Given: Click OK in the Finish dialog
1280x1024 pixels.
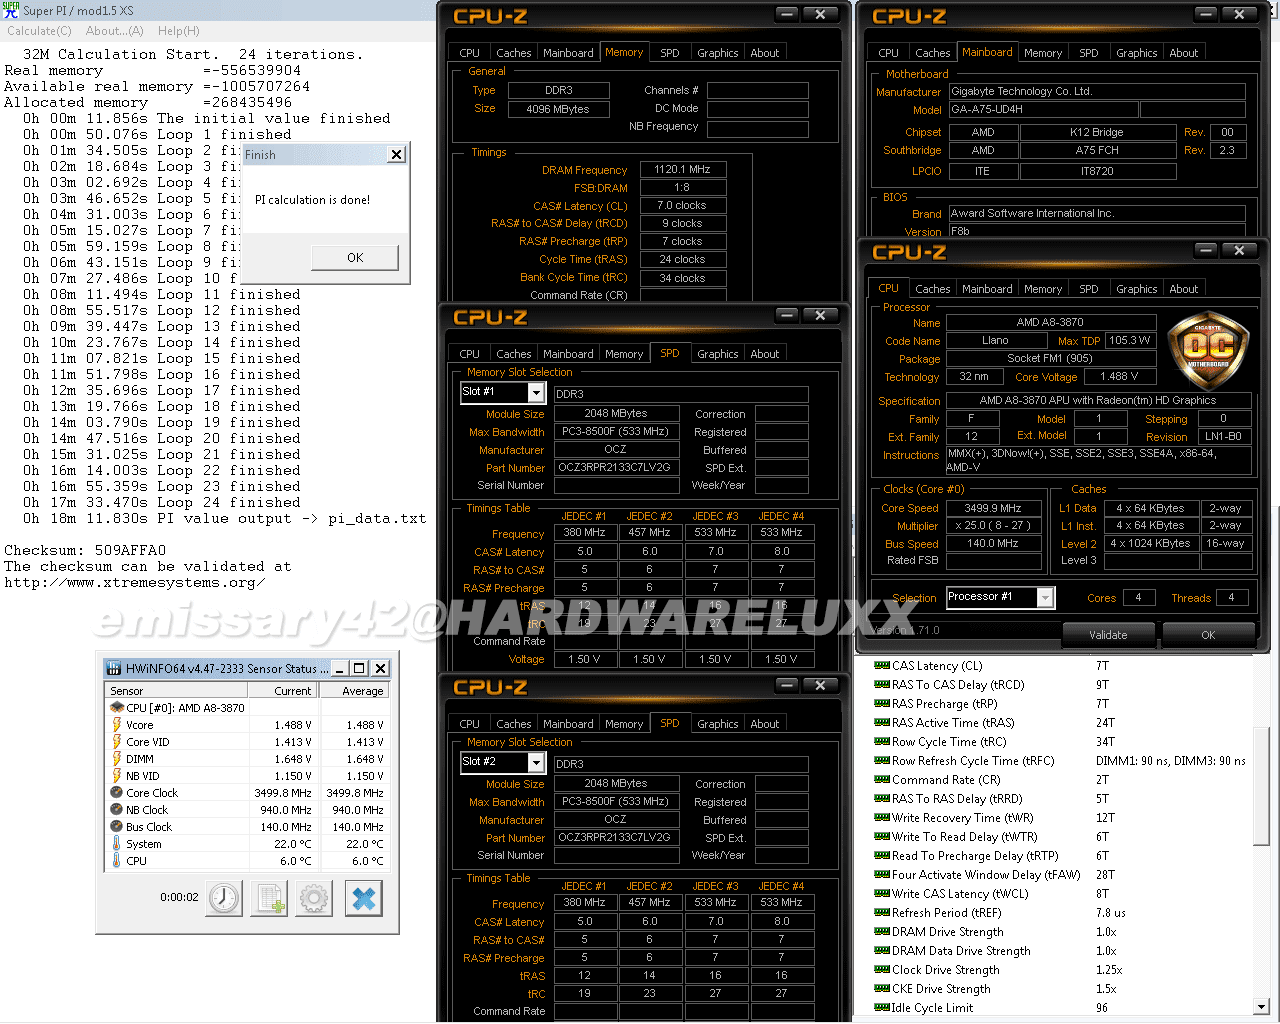Looking at the screenshot, I should (355, 257).
